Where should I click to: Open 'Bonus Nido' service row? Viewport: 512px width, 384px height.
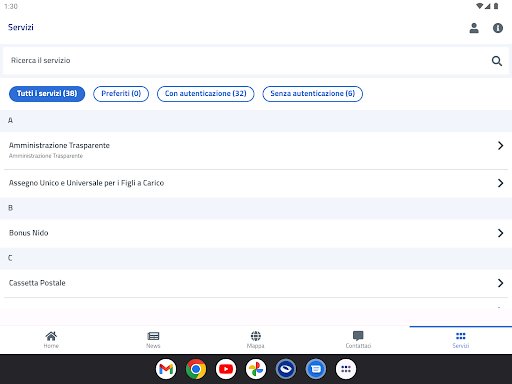pyautogui.click(x=256, y=233)
